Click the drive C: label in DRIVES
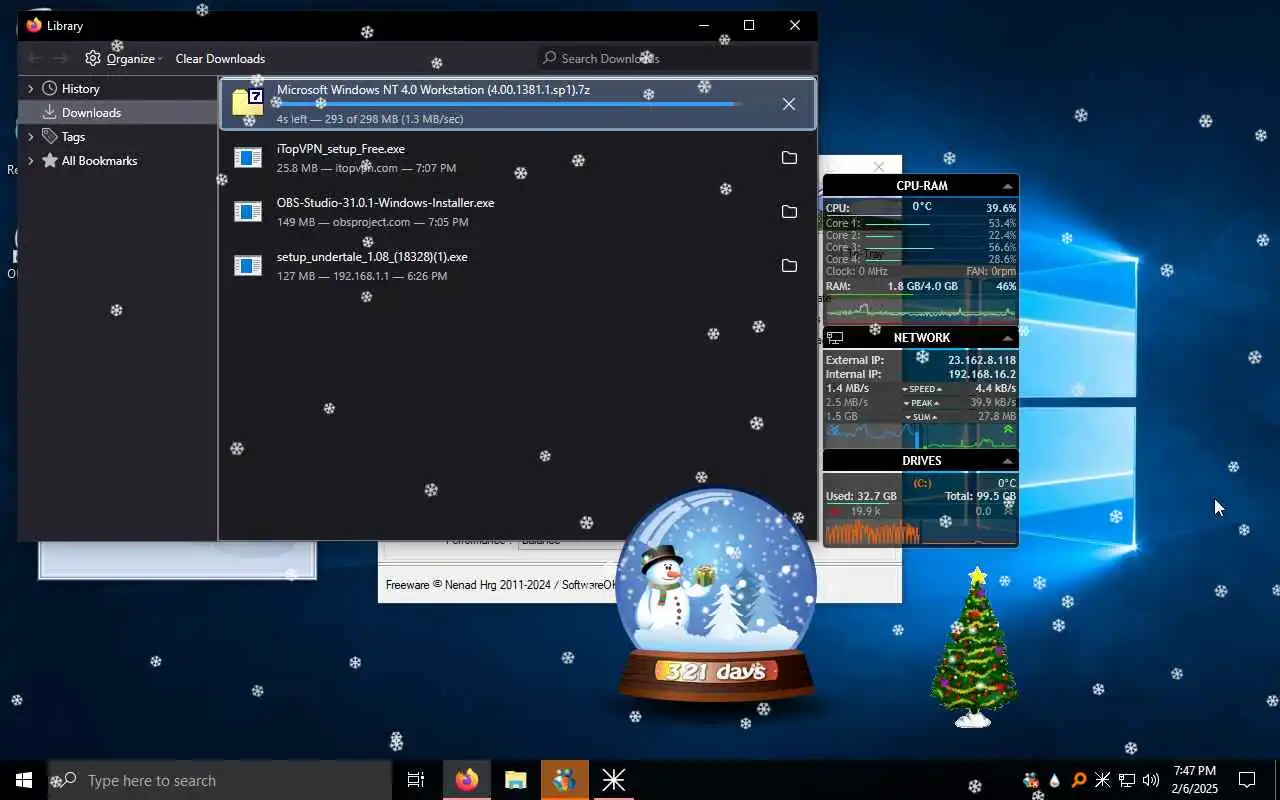Image resolution: width=1280 pixels, height=800 pixels. [x=922, y=483]
